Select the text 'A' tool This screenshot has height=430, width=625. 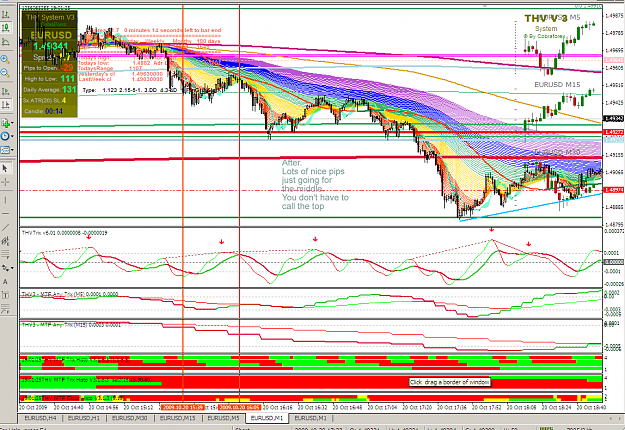(x=6, y=282)
